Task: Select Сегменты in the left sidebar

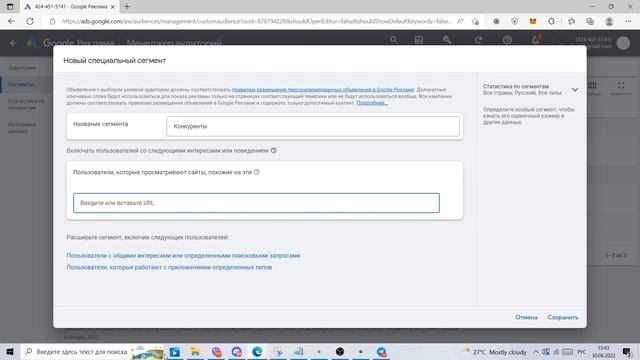Action: click(21, 84)
